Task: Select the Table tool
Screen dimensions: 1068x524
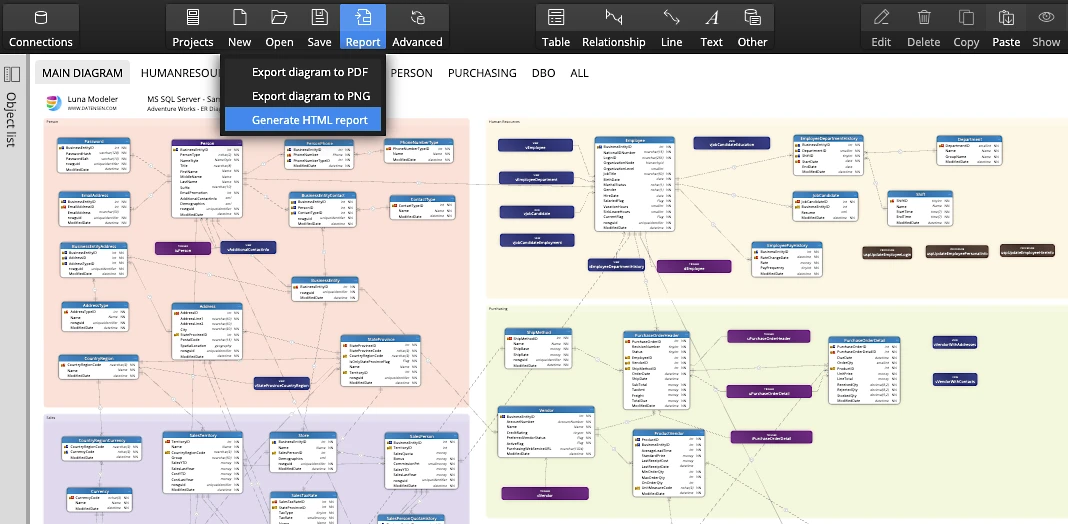Action: [556, 27]
